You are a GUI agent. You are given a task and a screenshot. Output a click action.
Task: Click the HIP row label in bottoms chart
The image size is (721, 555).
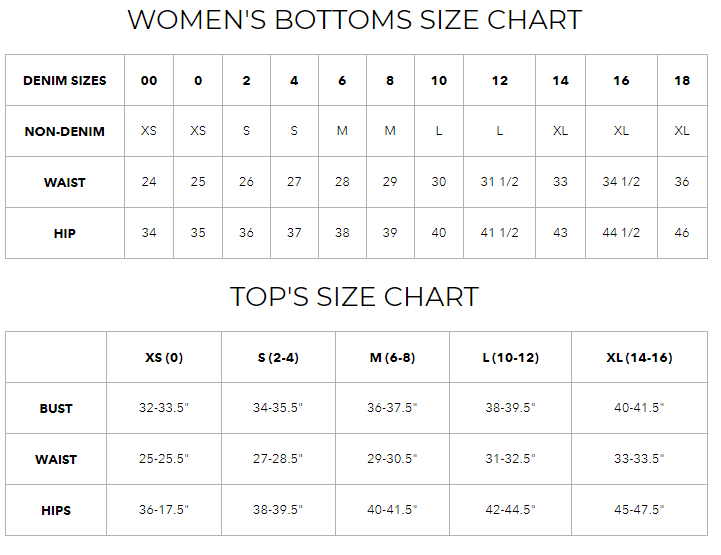click(65, 234)
